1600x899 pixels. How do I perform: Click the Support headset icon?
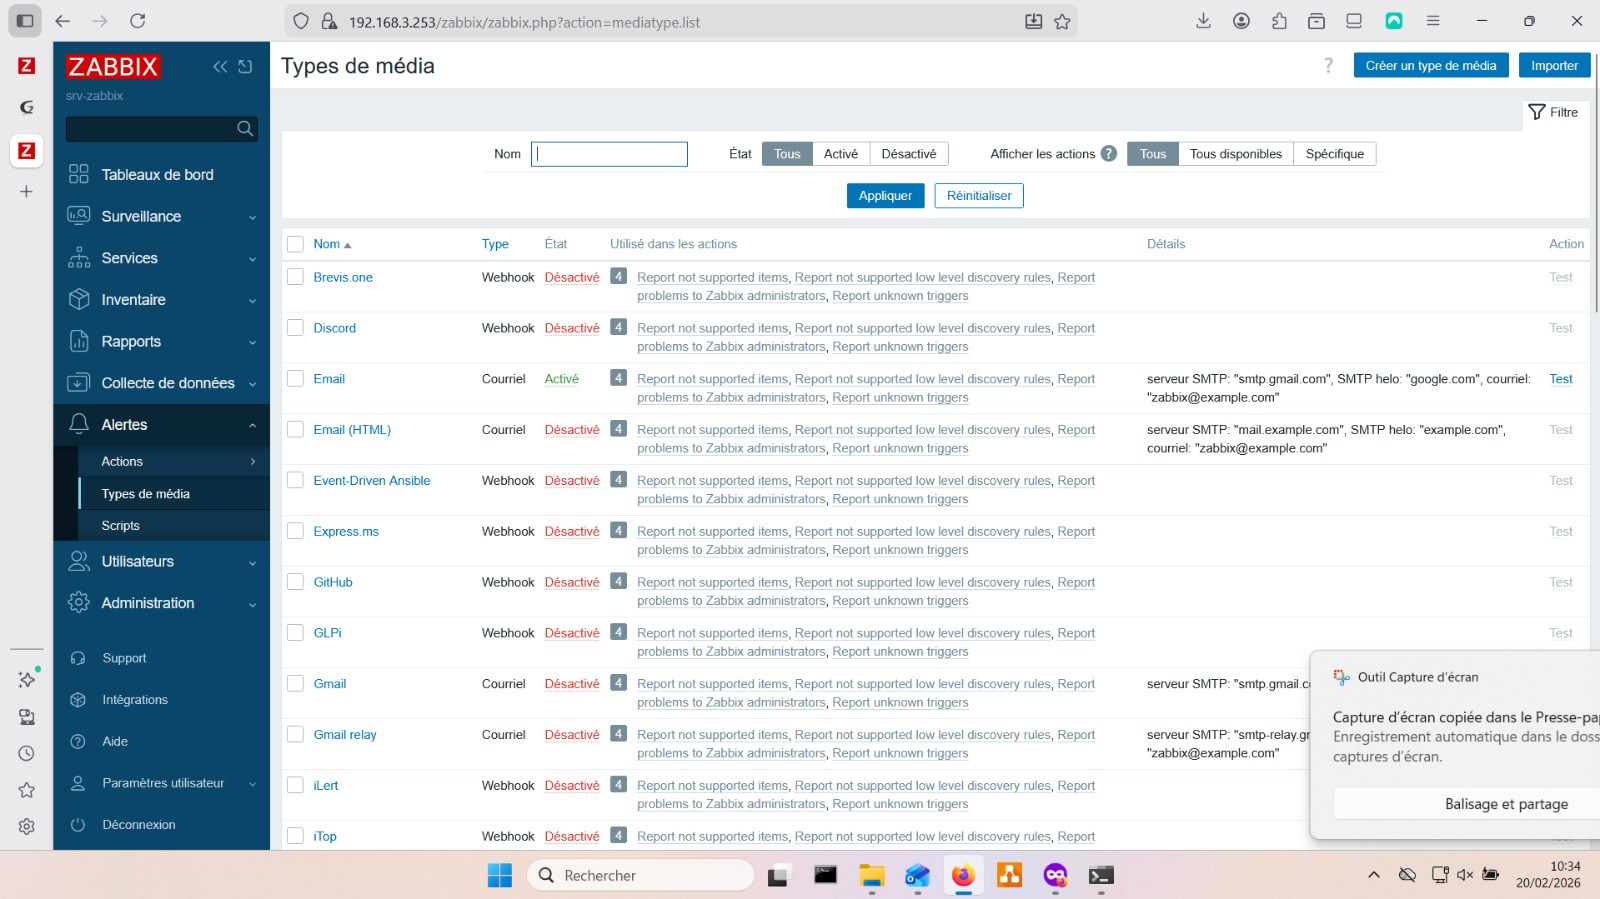coord(78,659)
